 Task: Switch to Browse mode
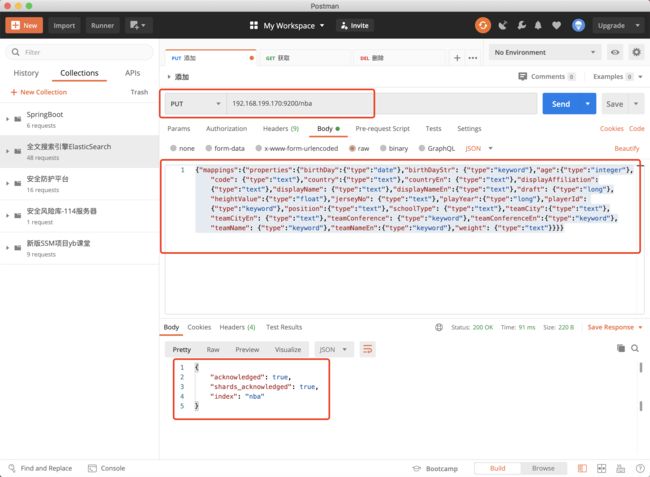[543, 468]
